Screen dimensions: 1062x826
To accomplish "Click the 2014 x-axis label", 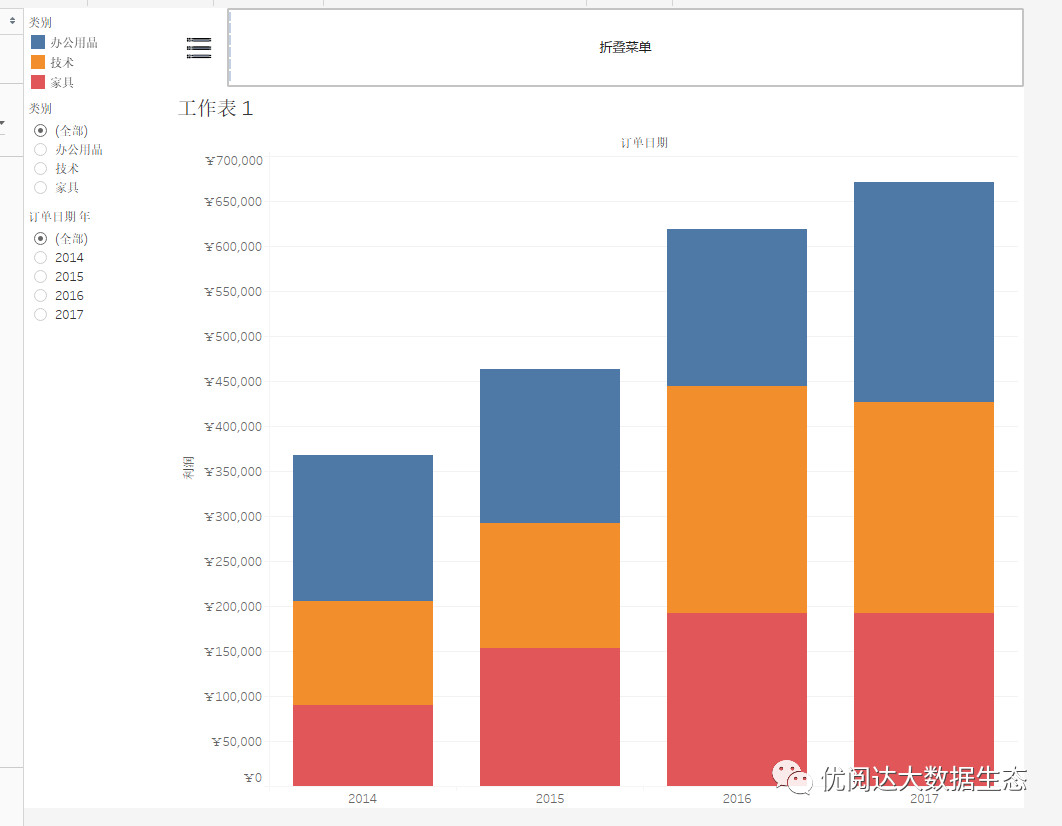I will (362, 798).
